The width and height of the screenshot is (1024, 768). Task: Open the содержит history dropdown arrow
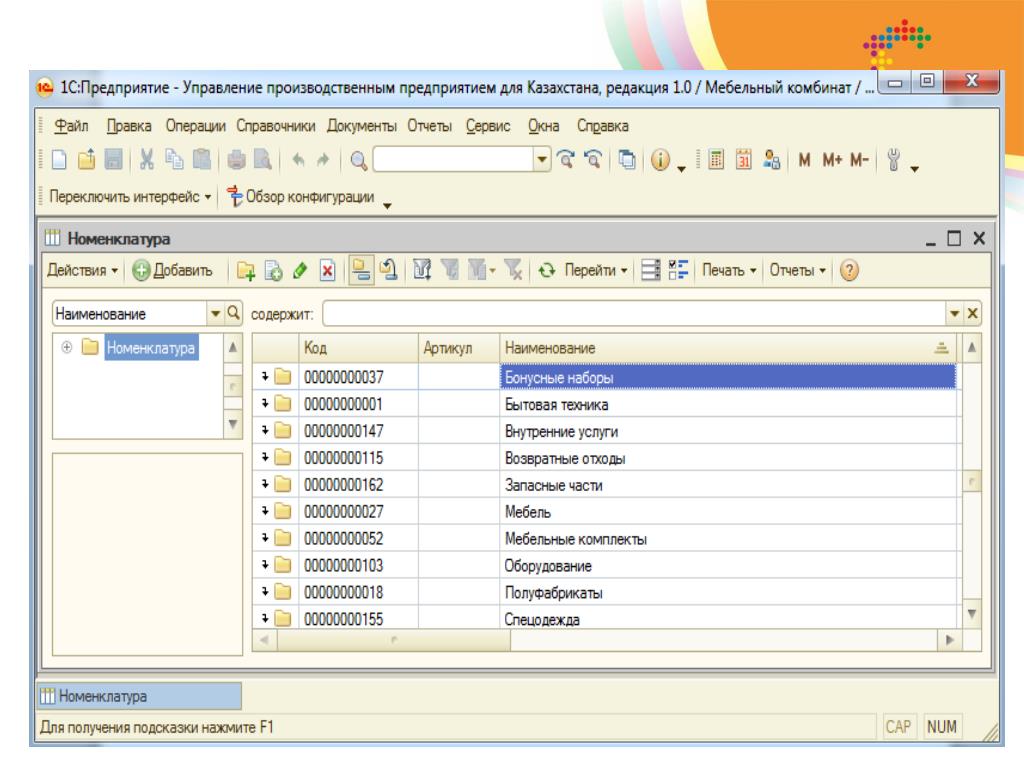tap(954, 313)
